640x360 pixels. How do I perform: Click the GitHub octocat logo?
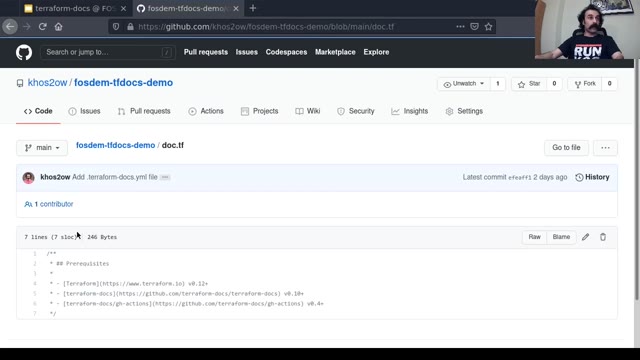pos(24,52)
